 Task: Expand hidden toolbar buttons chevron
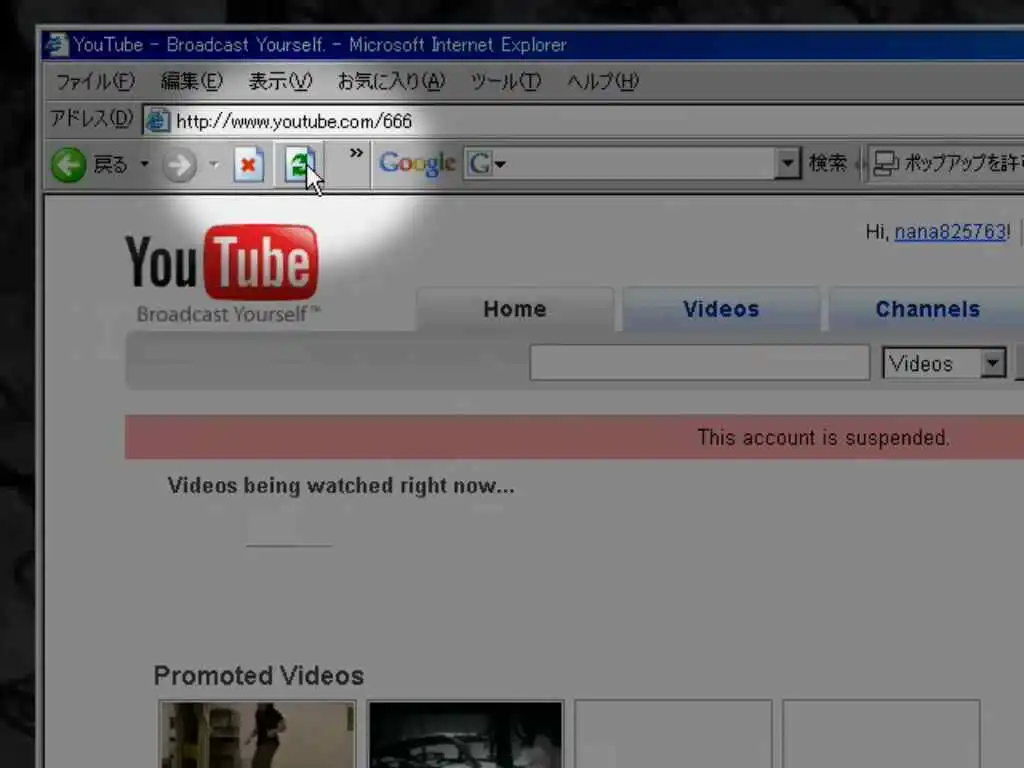356,153
